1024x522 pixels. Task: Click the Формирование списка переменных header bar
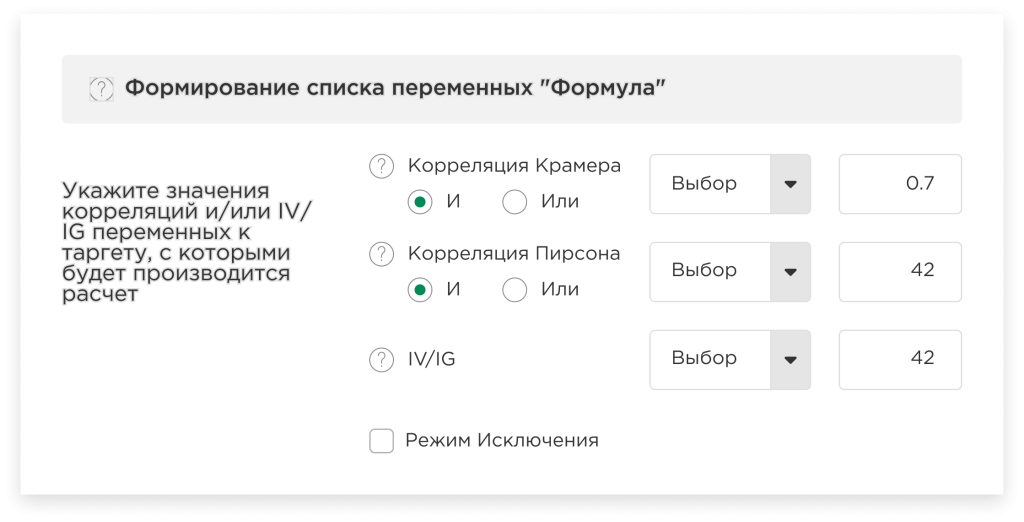tap(512, 89)
